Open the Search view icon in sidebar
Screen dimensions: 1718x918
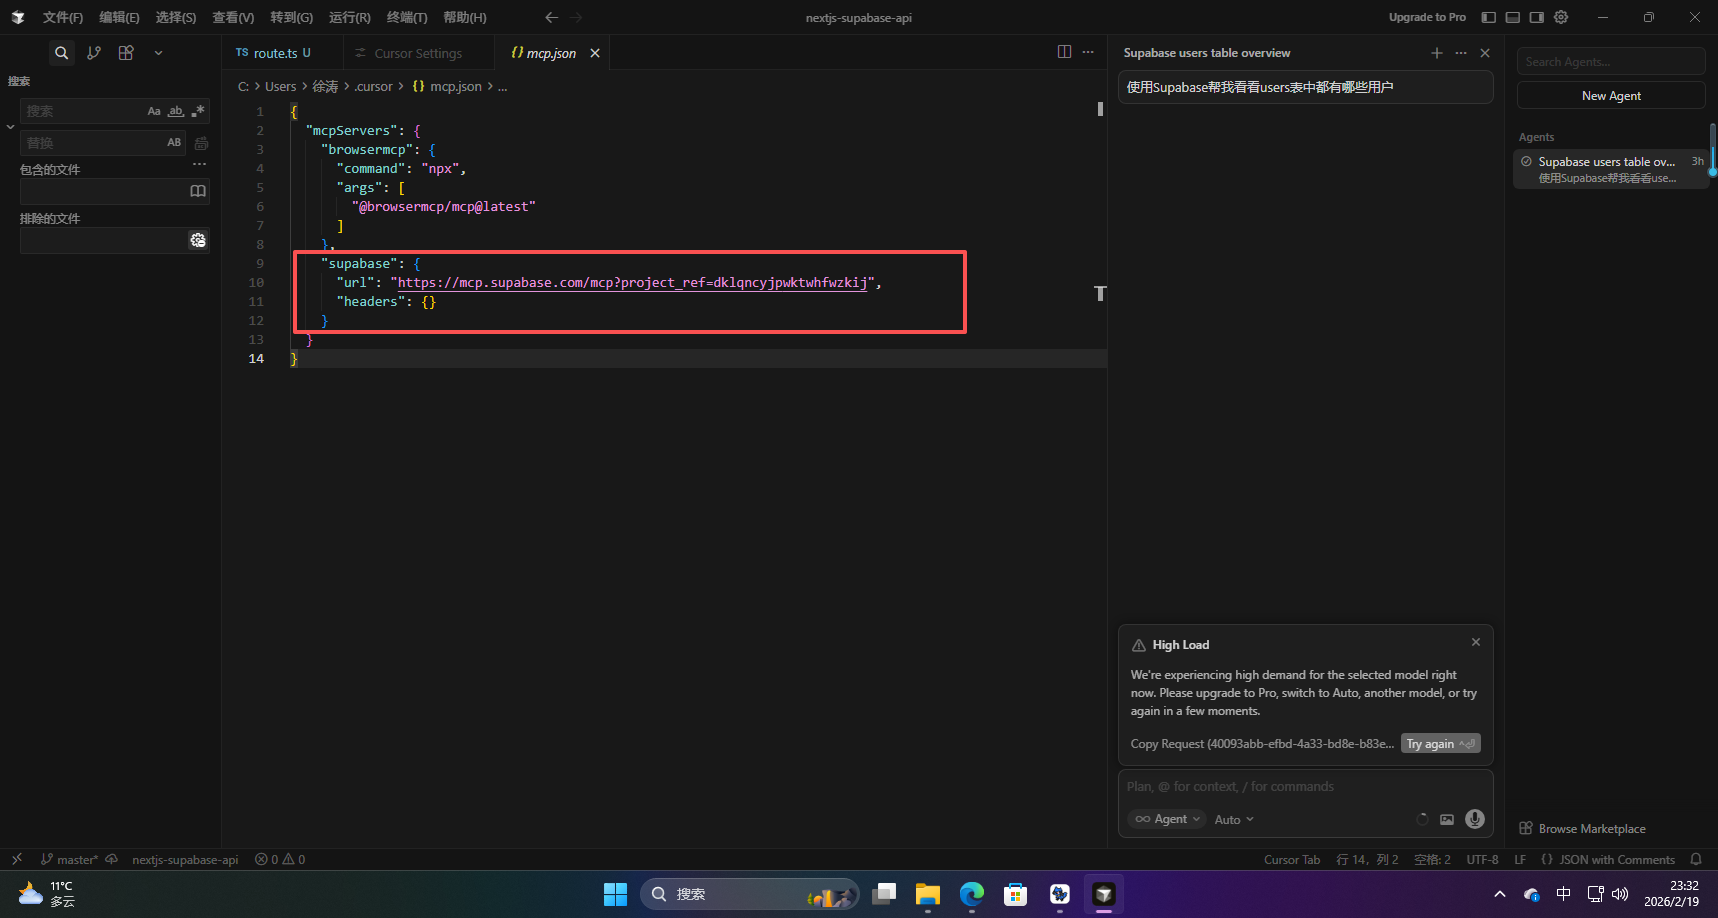62,53
